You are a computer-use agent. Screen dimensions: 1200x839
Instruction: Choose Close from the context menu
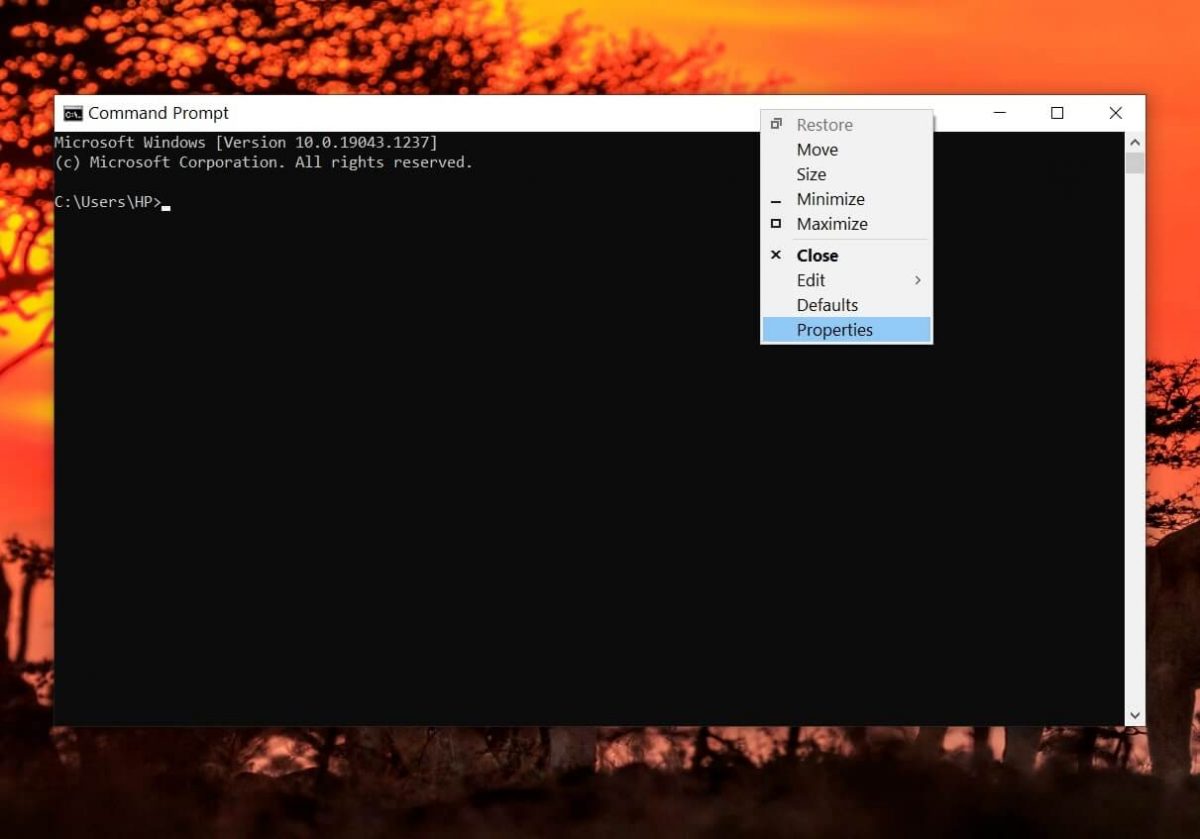pyautogui.click(x=817, y=255)
